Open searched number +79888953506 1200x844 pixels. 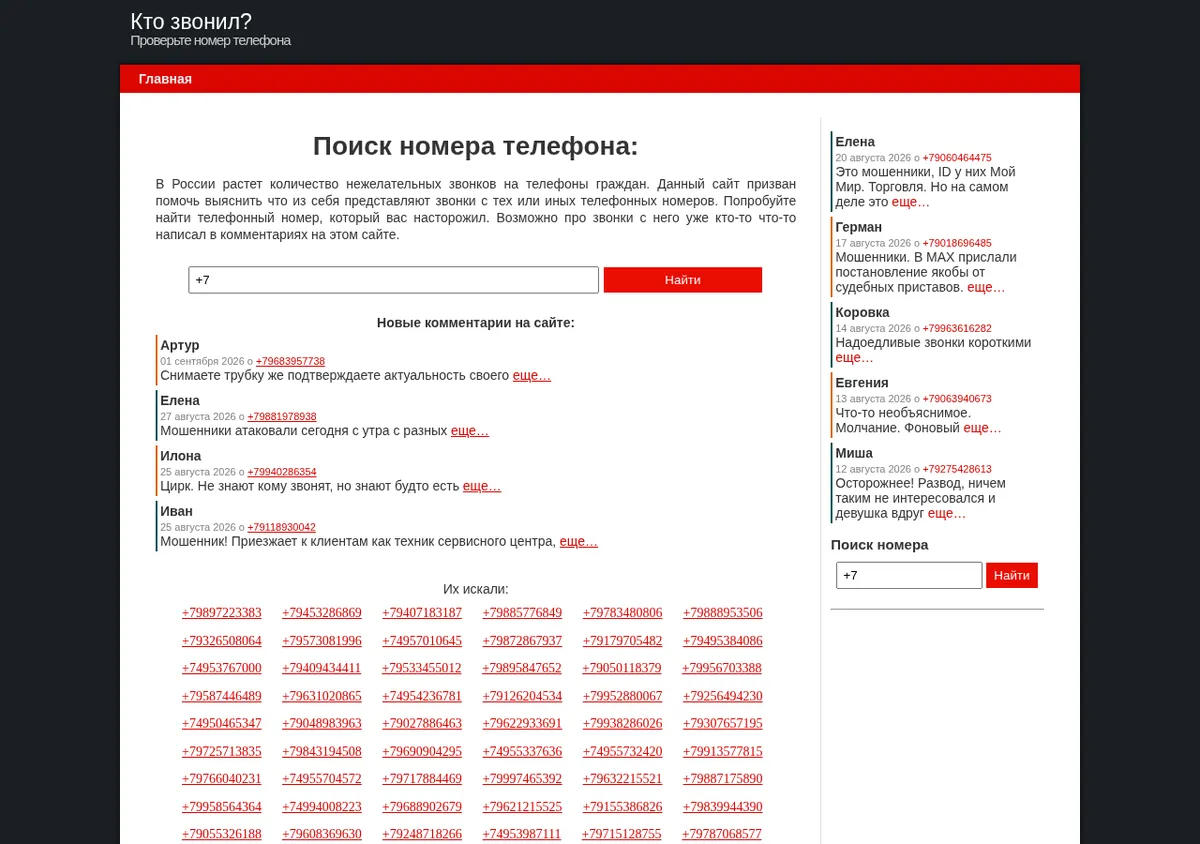coord(723,613)
